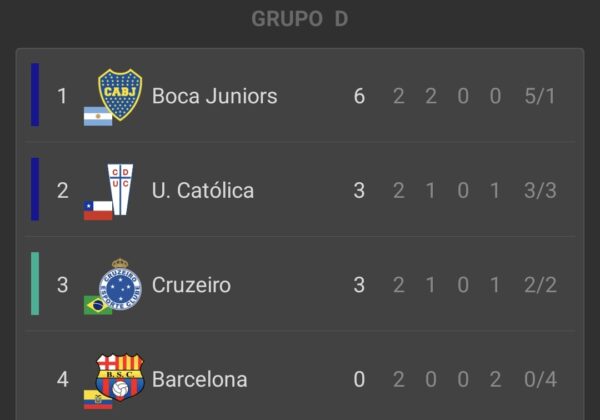Click the U. Católica club crest
600x420 pixels.
[x=121, y=187]
